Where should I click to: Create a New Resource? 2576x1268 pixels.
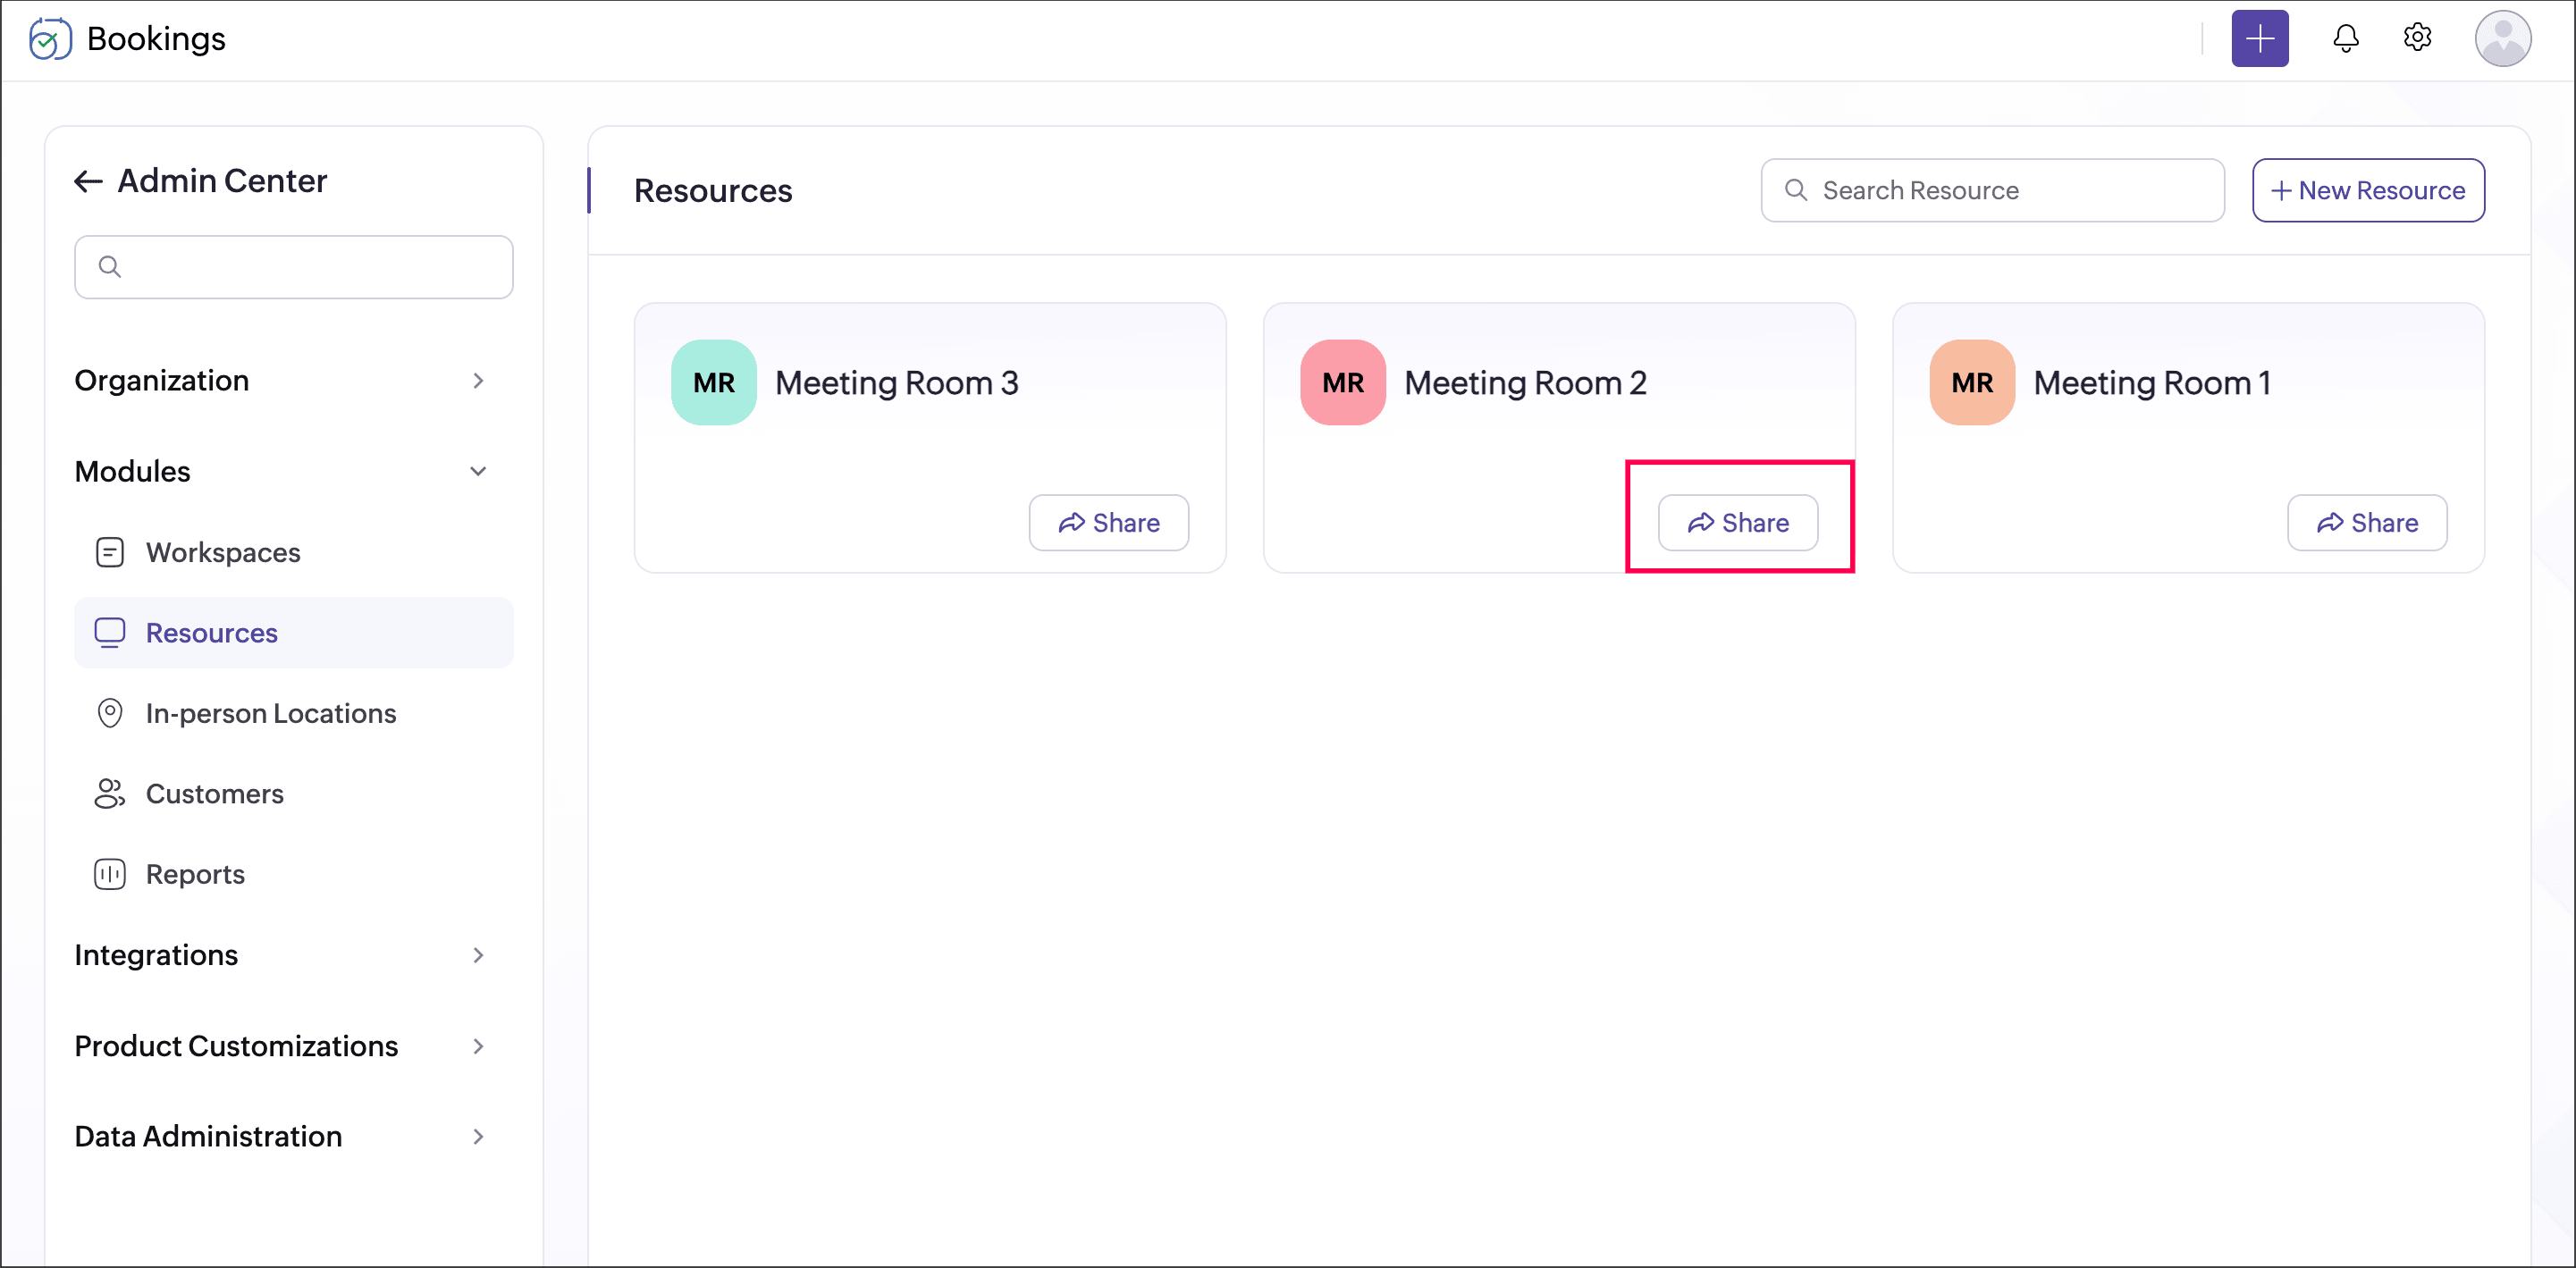coord(2367,190)
